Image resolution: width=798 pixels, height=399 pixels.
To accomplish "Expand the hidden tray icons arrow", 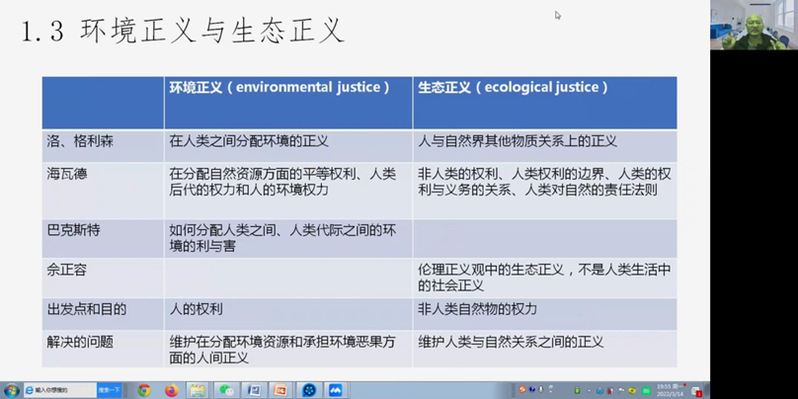I will (x=589, y=390).
